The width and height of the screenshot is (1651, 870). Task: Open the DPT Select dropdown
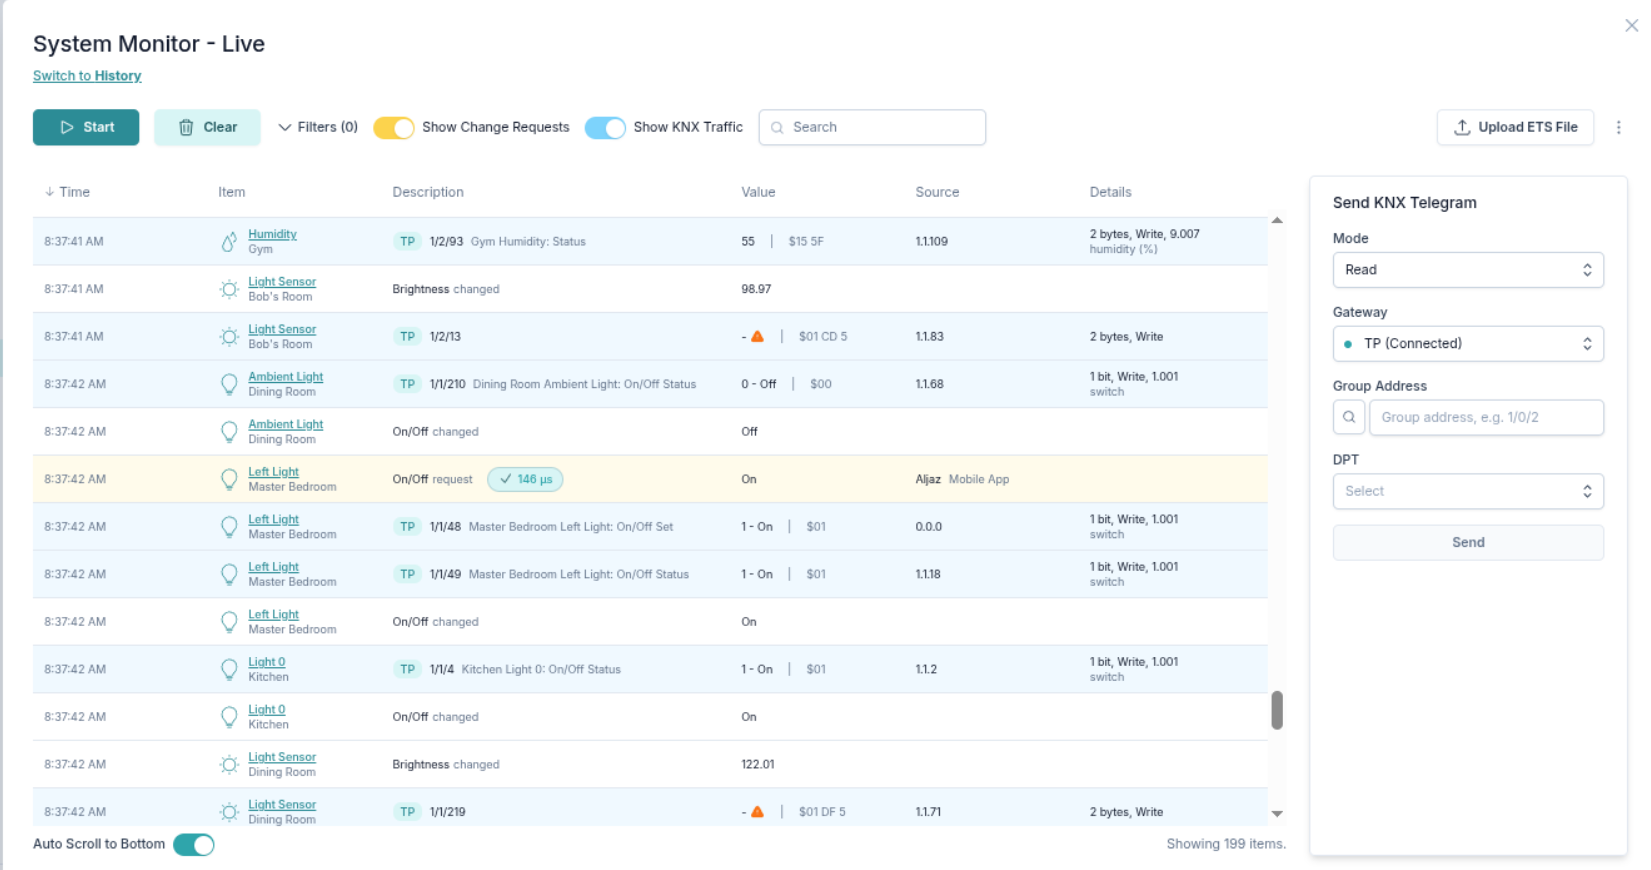coord(1467,491)
